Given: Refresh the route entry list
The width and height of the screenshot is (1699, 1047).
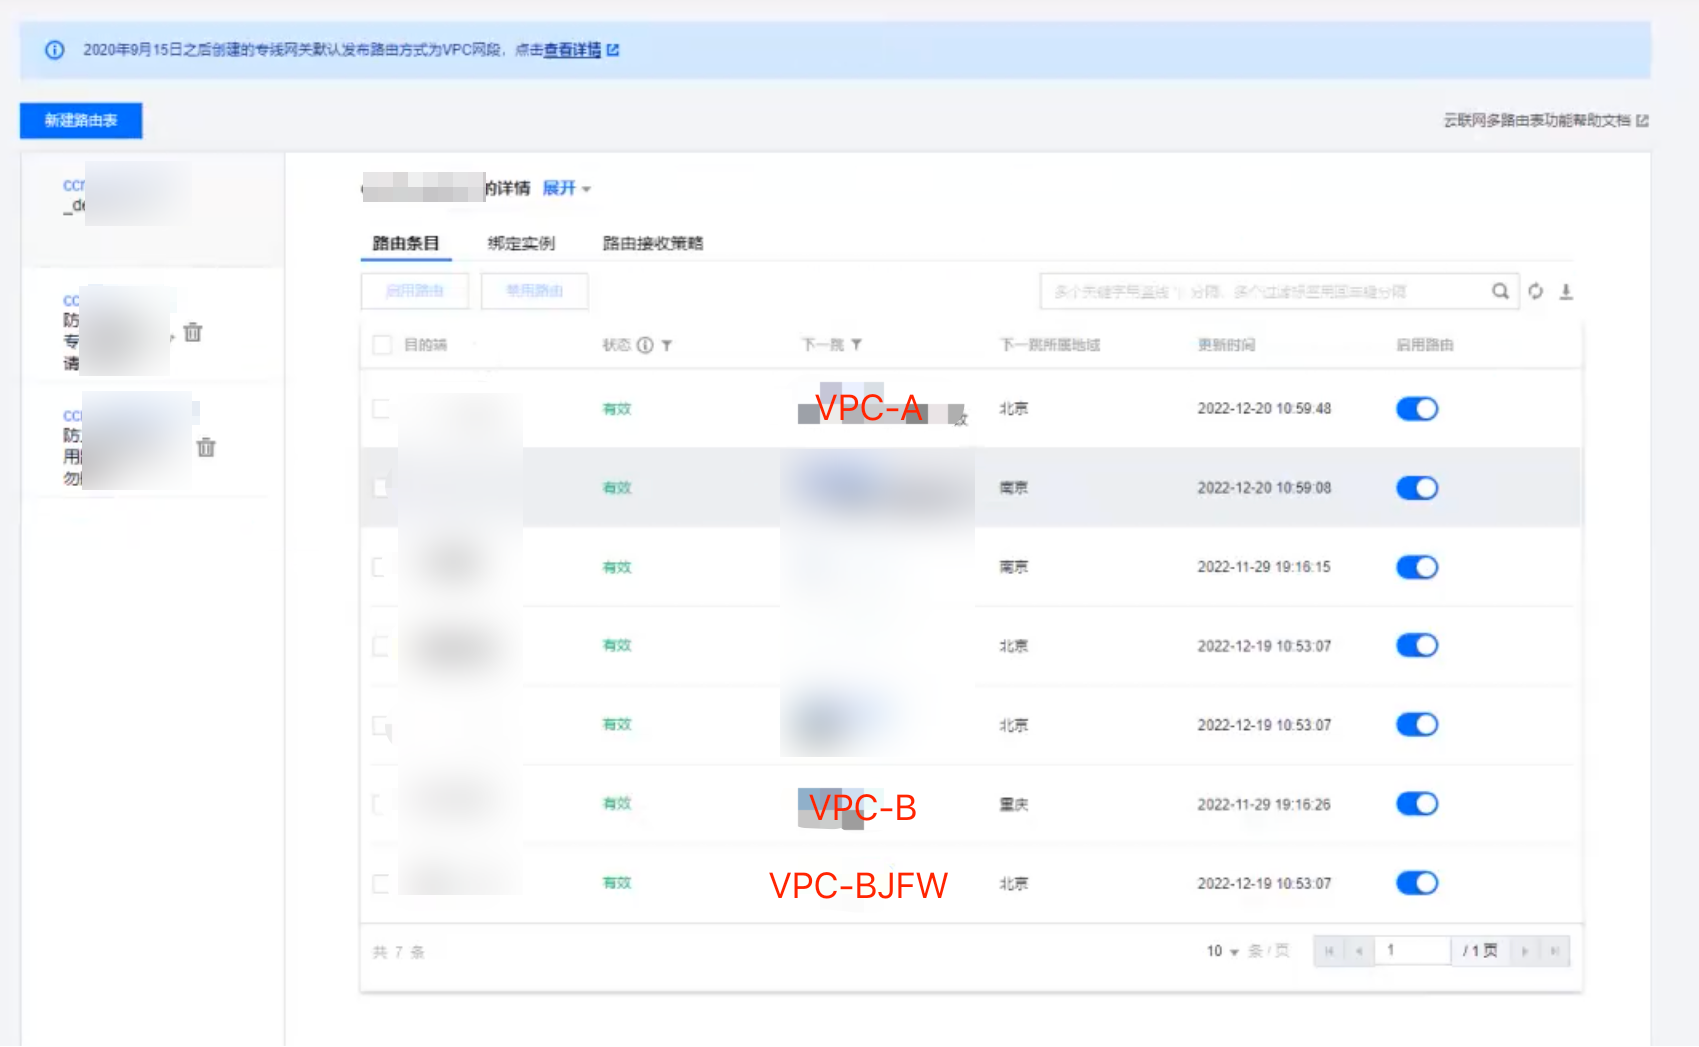Looking at the screenshot, I should [1536, 291].
